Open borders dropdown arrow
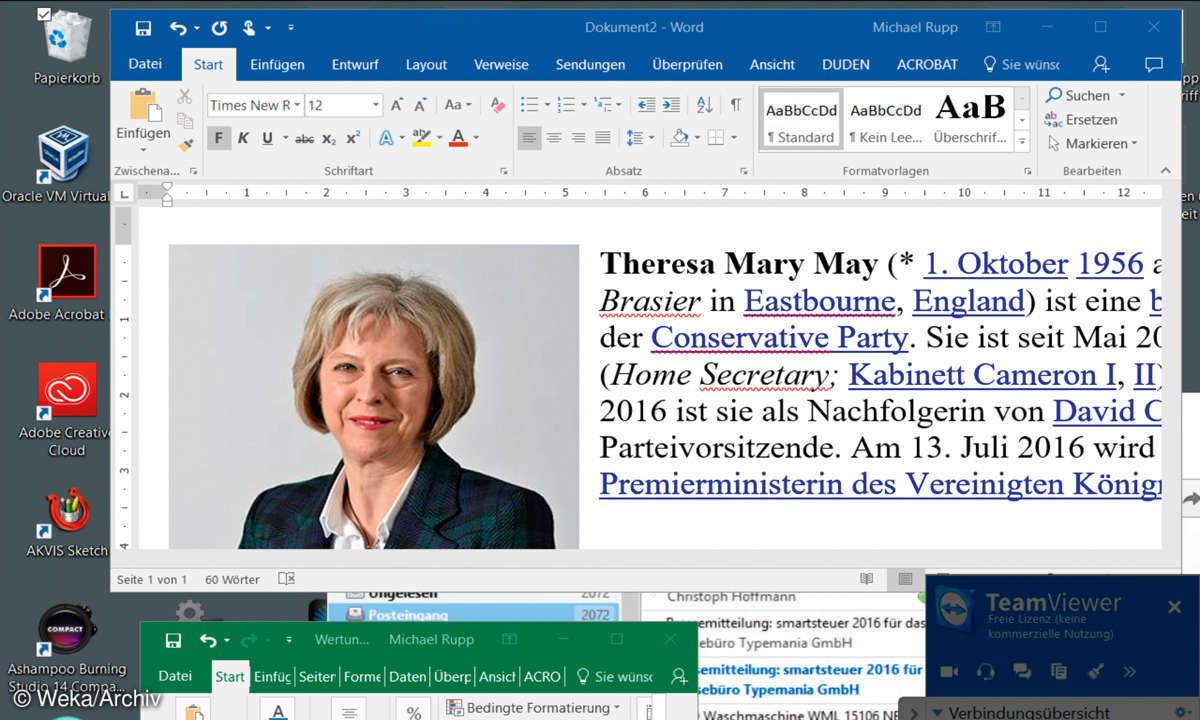Screen dimensions: 1200x720 (x=733, y=138)
